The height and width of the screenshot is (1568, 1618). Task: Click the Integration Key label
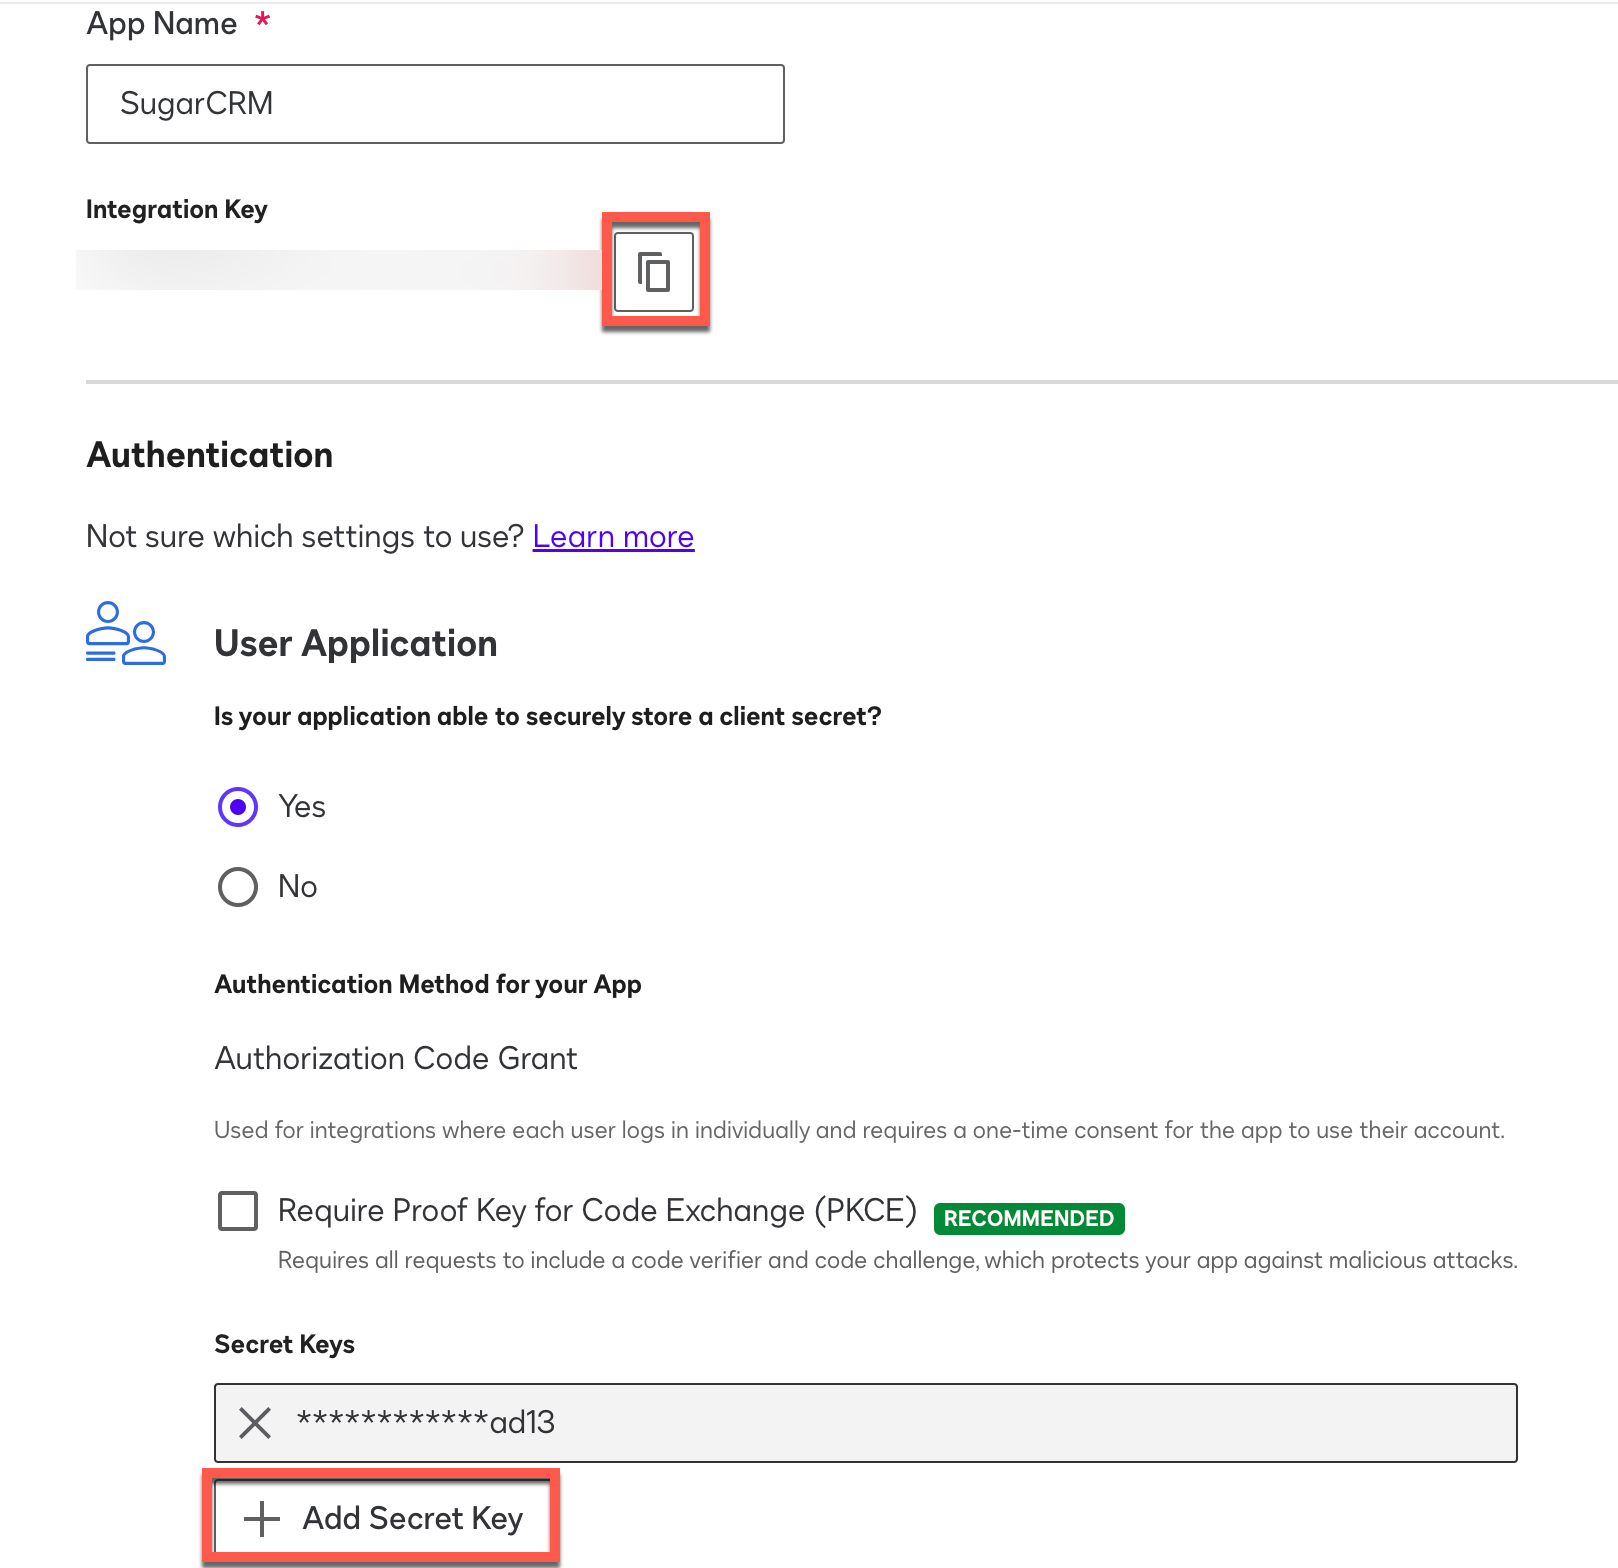177,209
